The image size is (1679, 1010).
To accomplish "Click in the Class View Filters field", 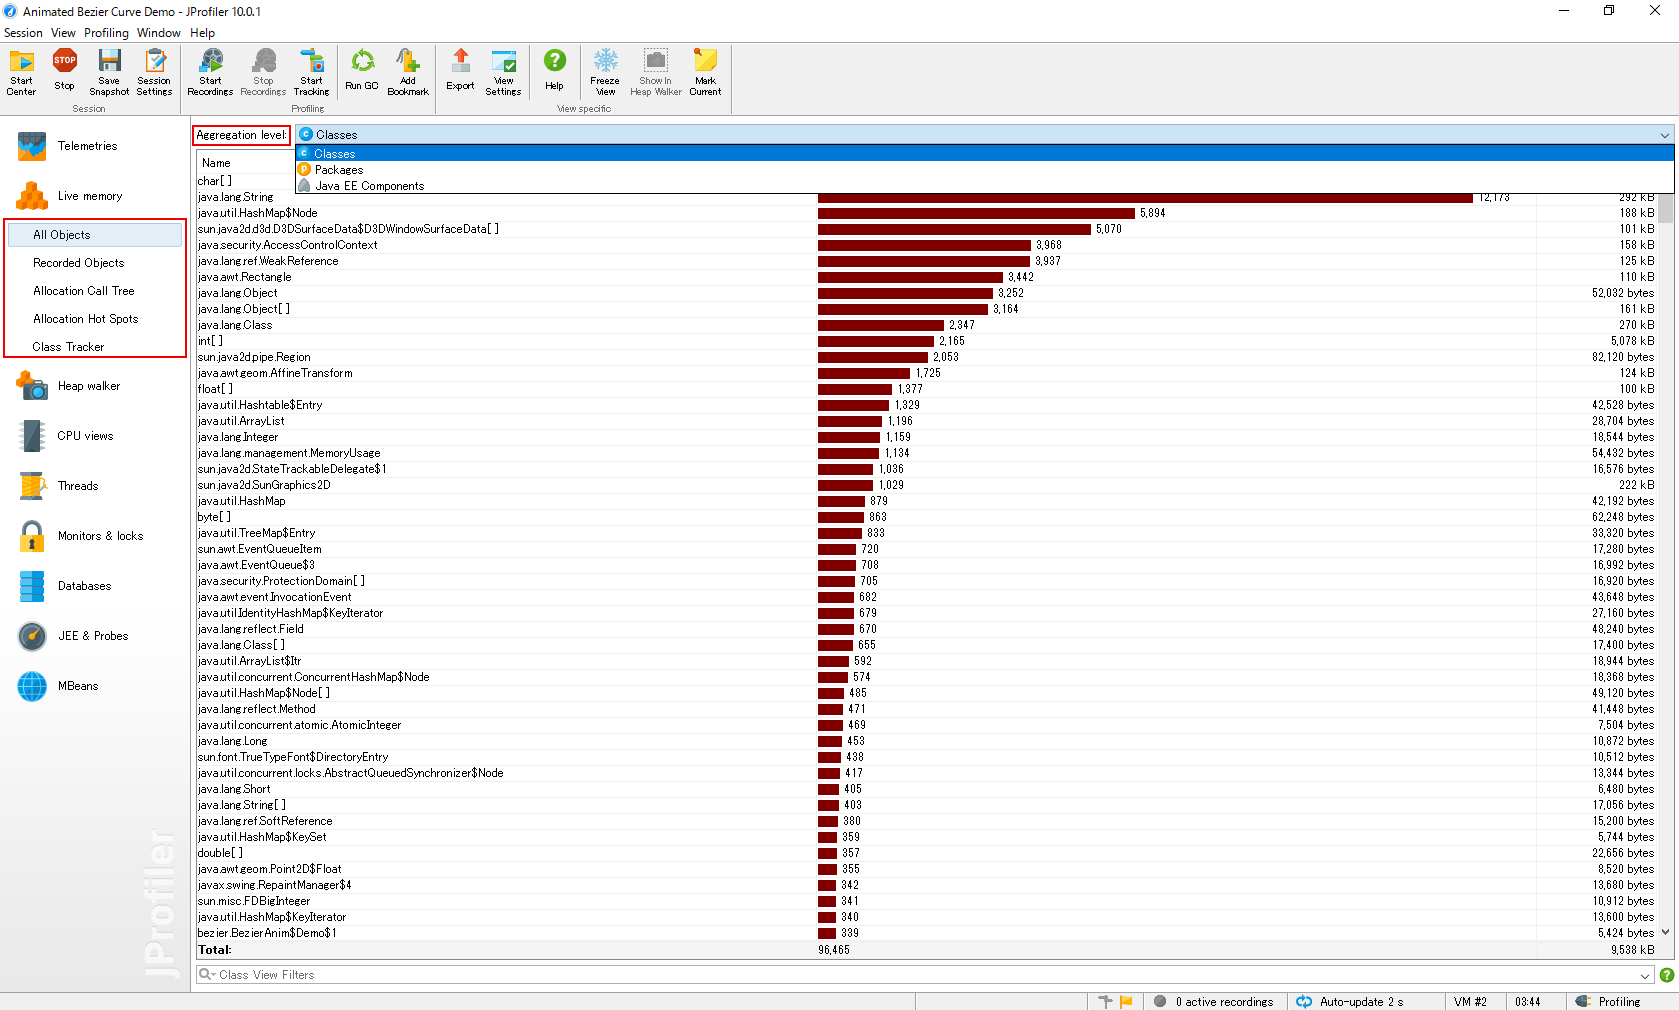I will point(925,975).
